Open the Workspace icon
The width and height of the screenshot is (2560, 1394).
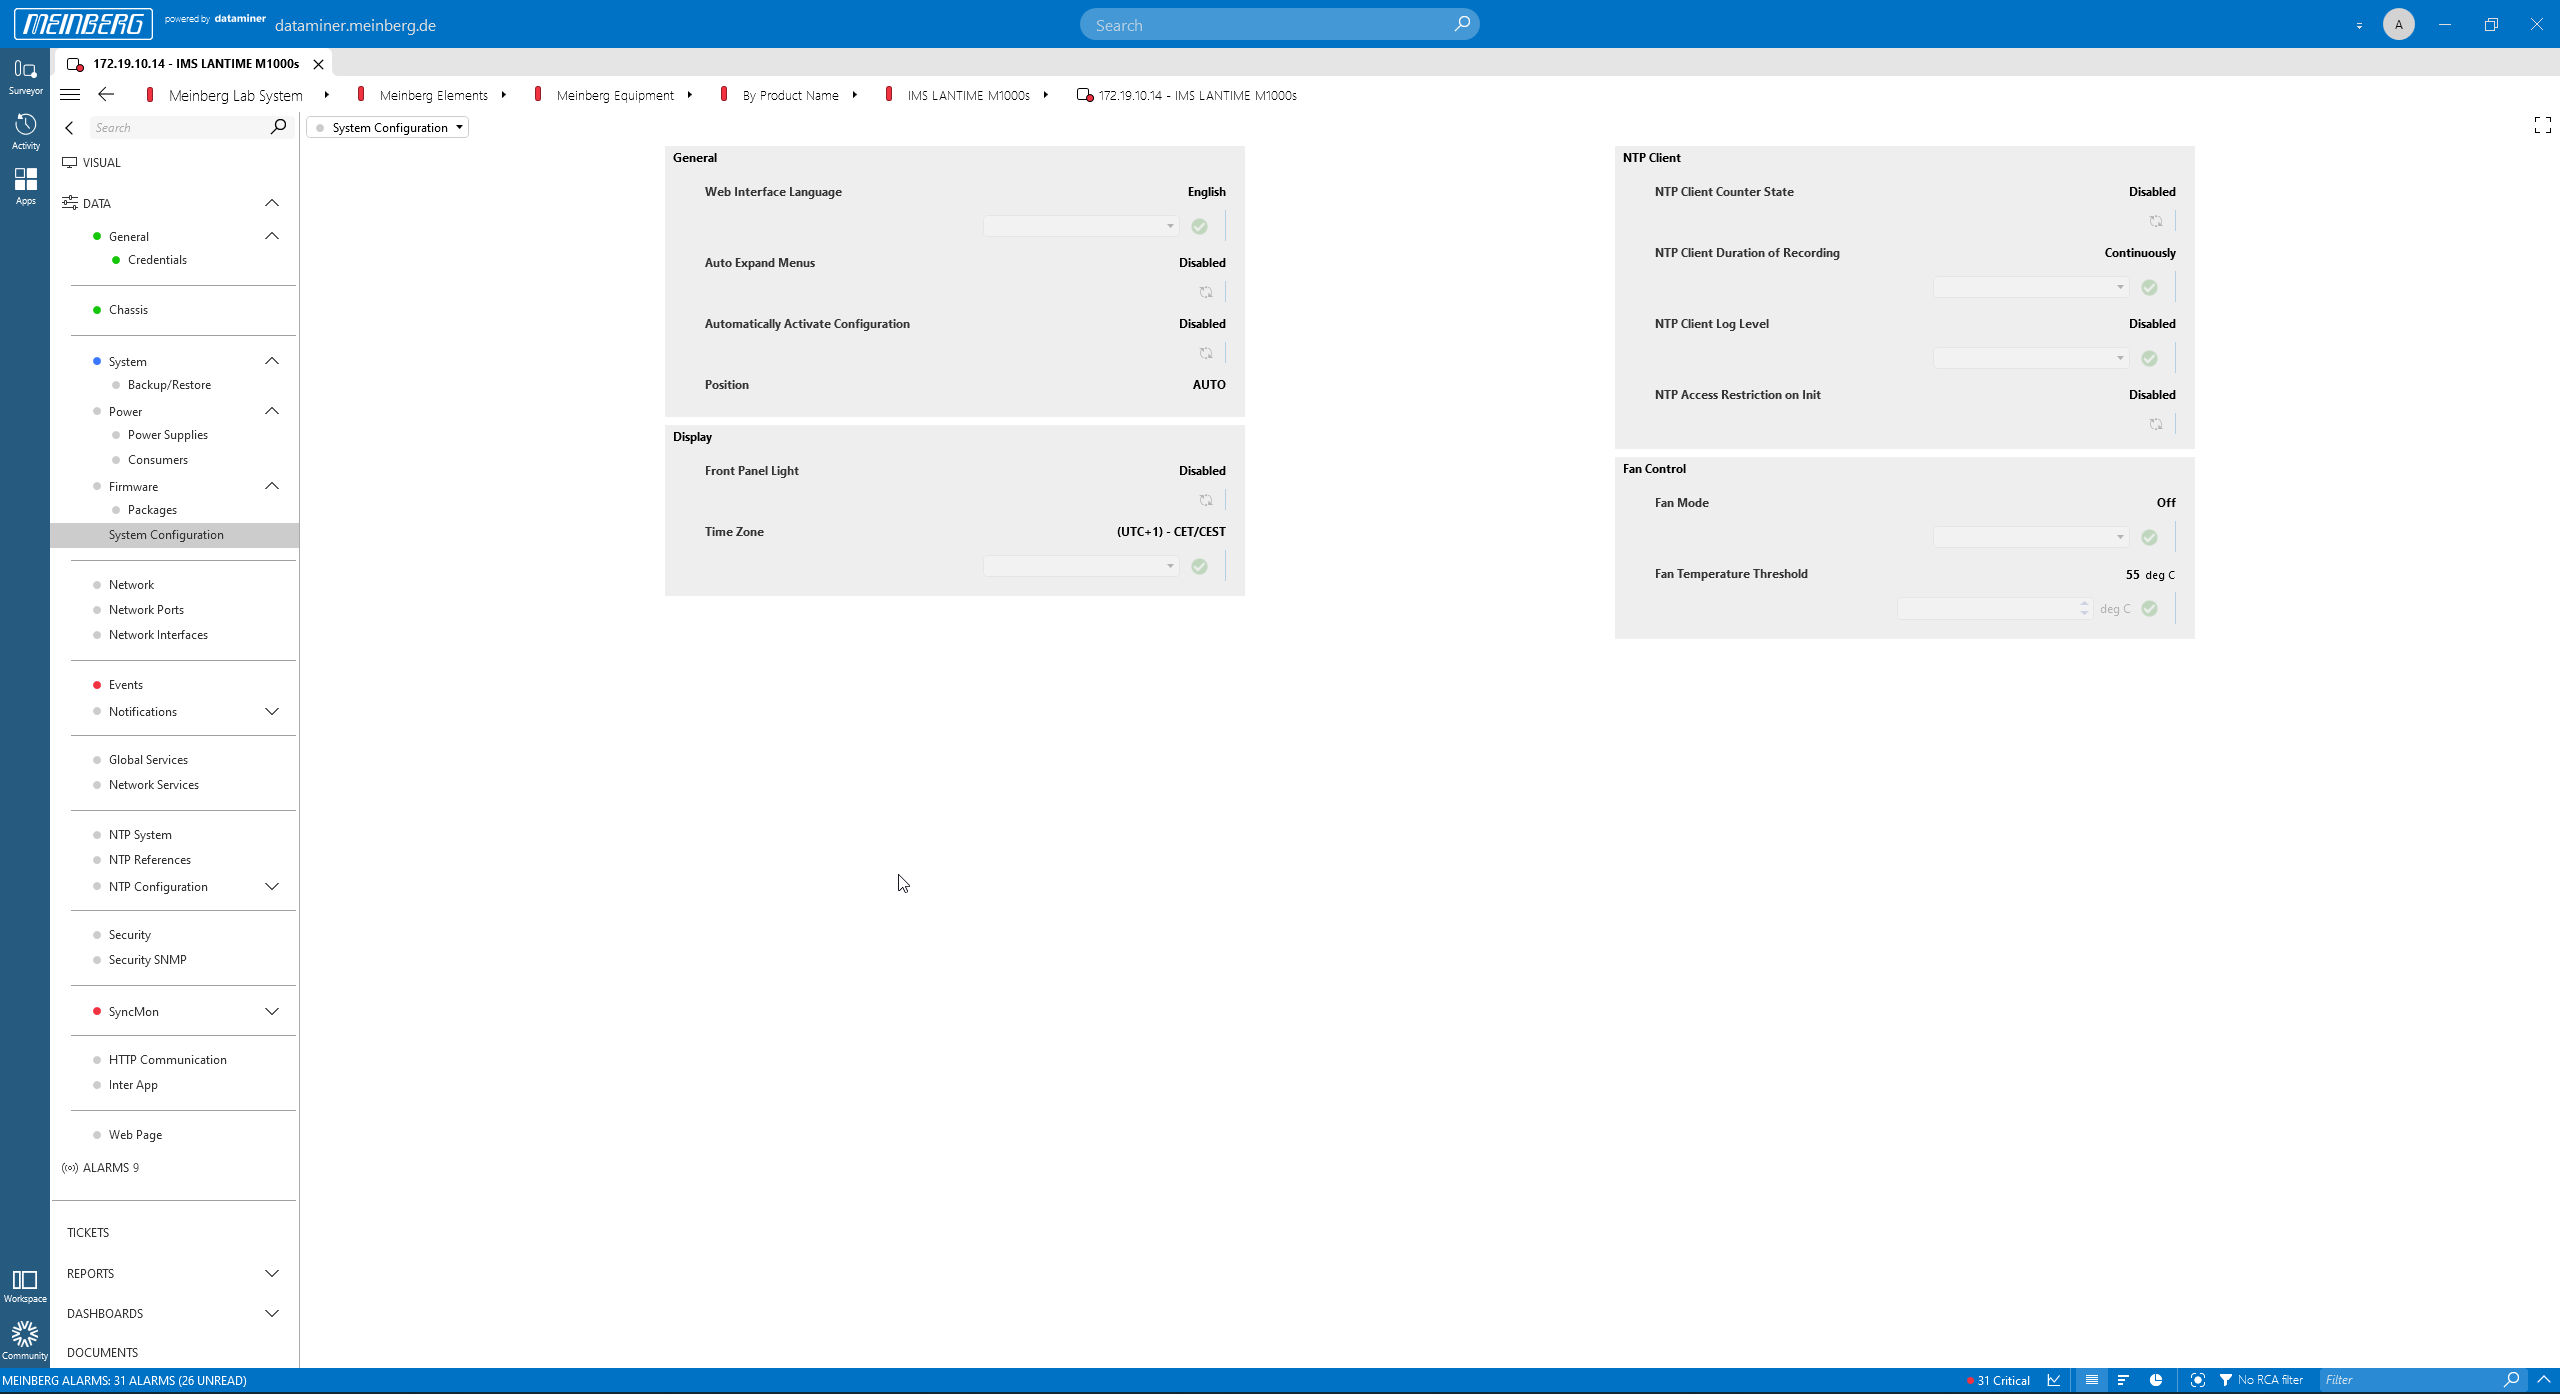click(x=25, y=1286)
